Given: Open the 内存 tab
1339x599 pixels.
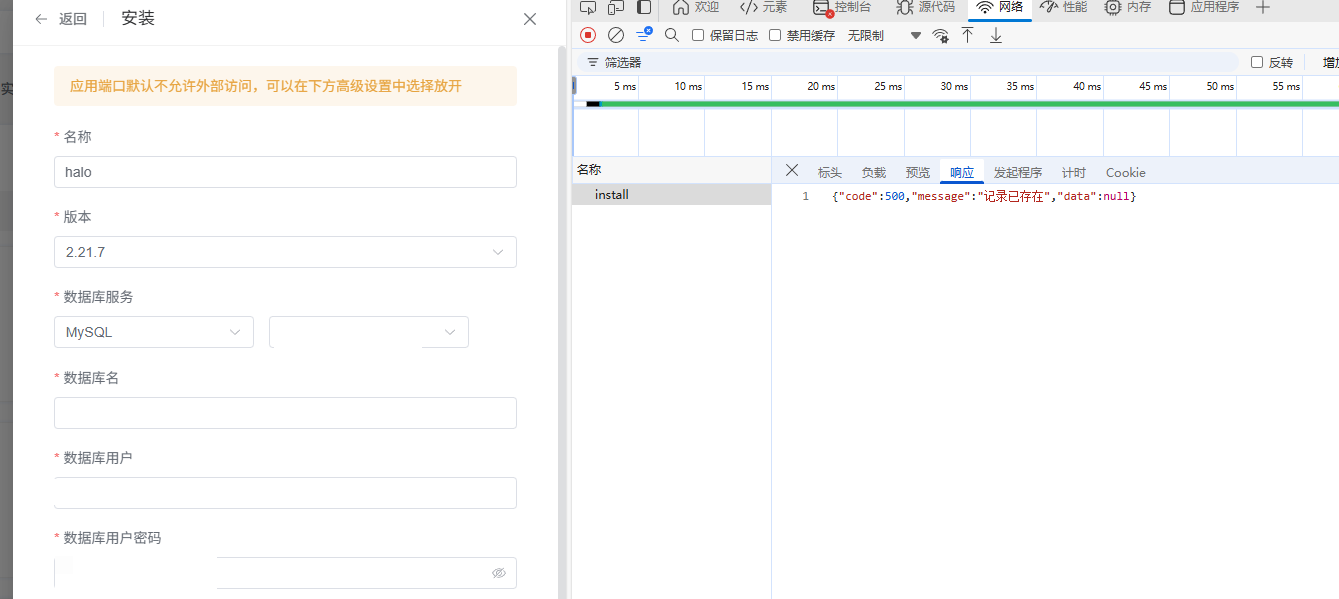Looking at the screenshot, I should click(1128, 7).
